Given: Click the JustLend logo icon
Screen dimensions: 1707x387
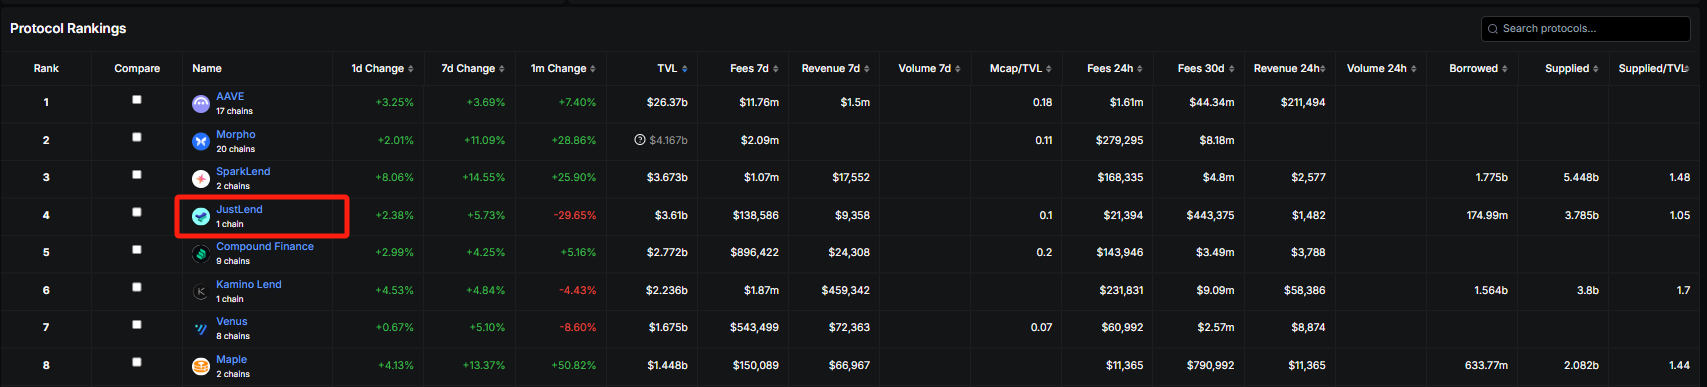Looking at the screenshot, I should coord(201,216).
